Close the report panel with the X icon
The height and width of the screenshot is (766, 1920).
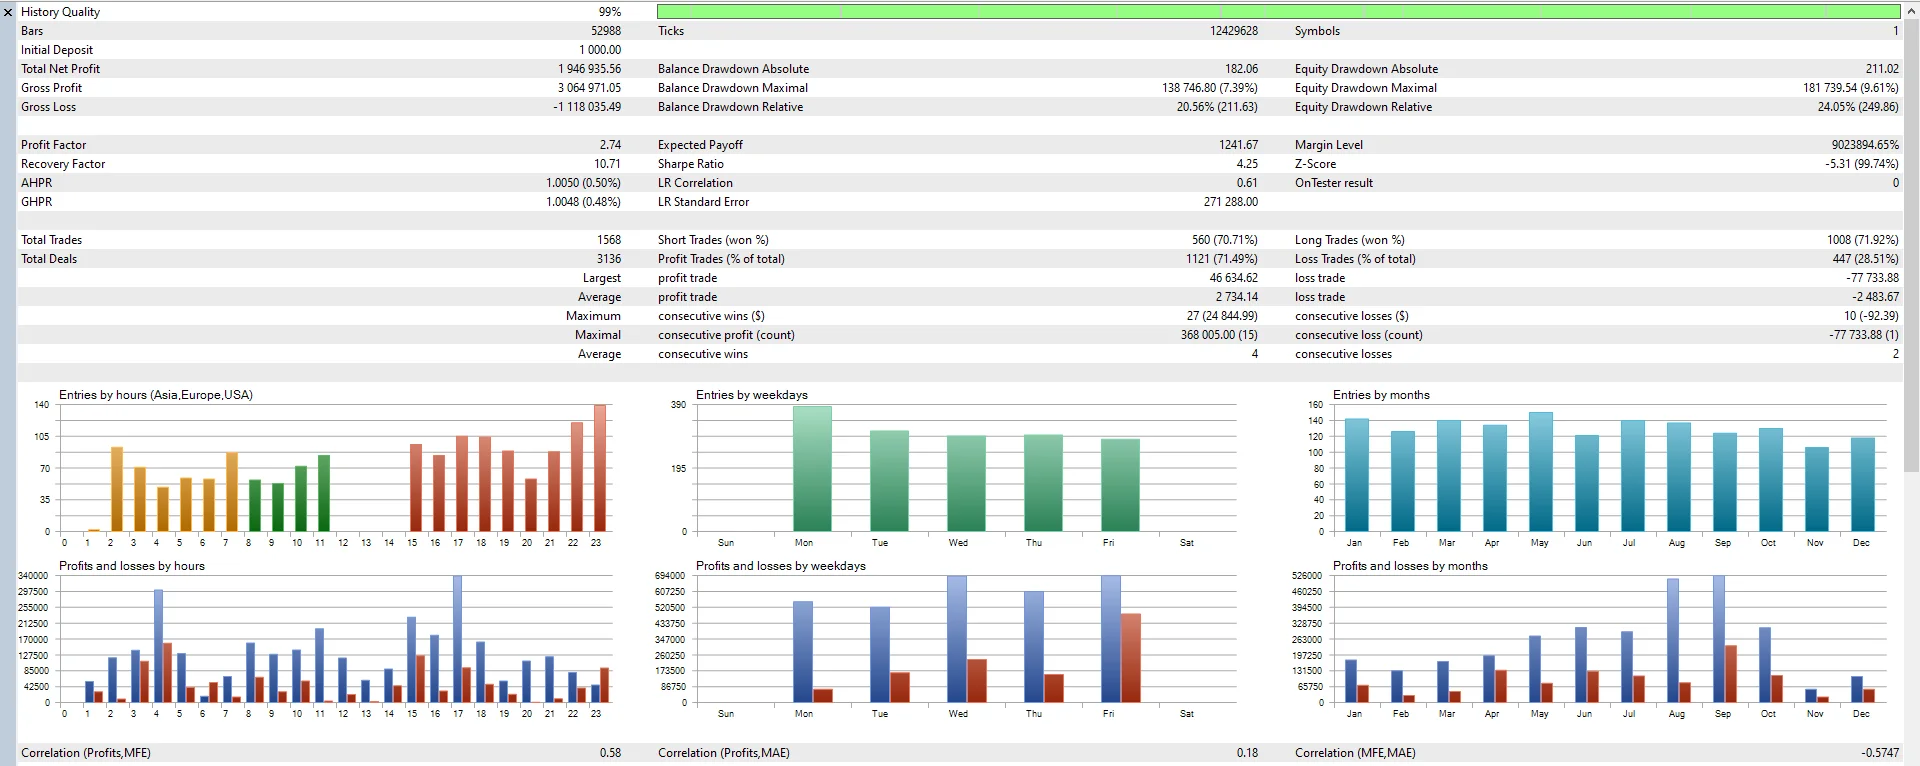8,12
